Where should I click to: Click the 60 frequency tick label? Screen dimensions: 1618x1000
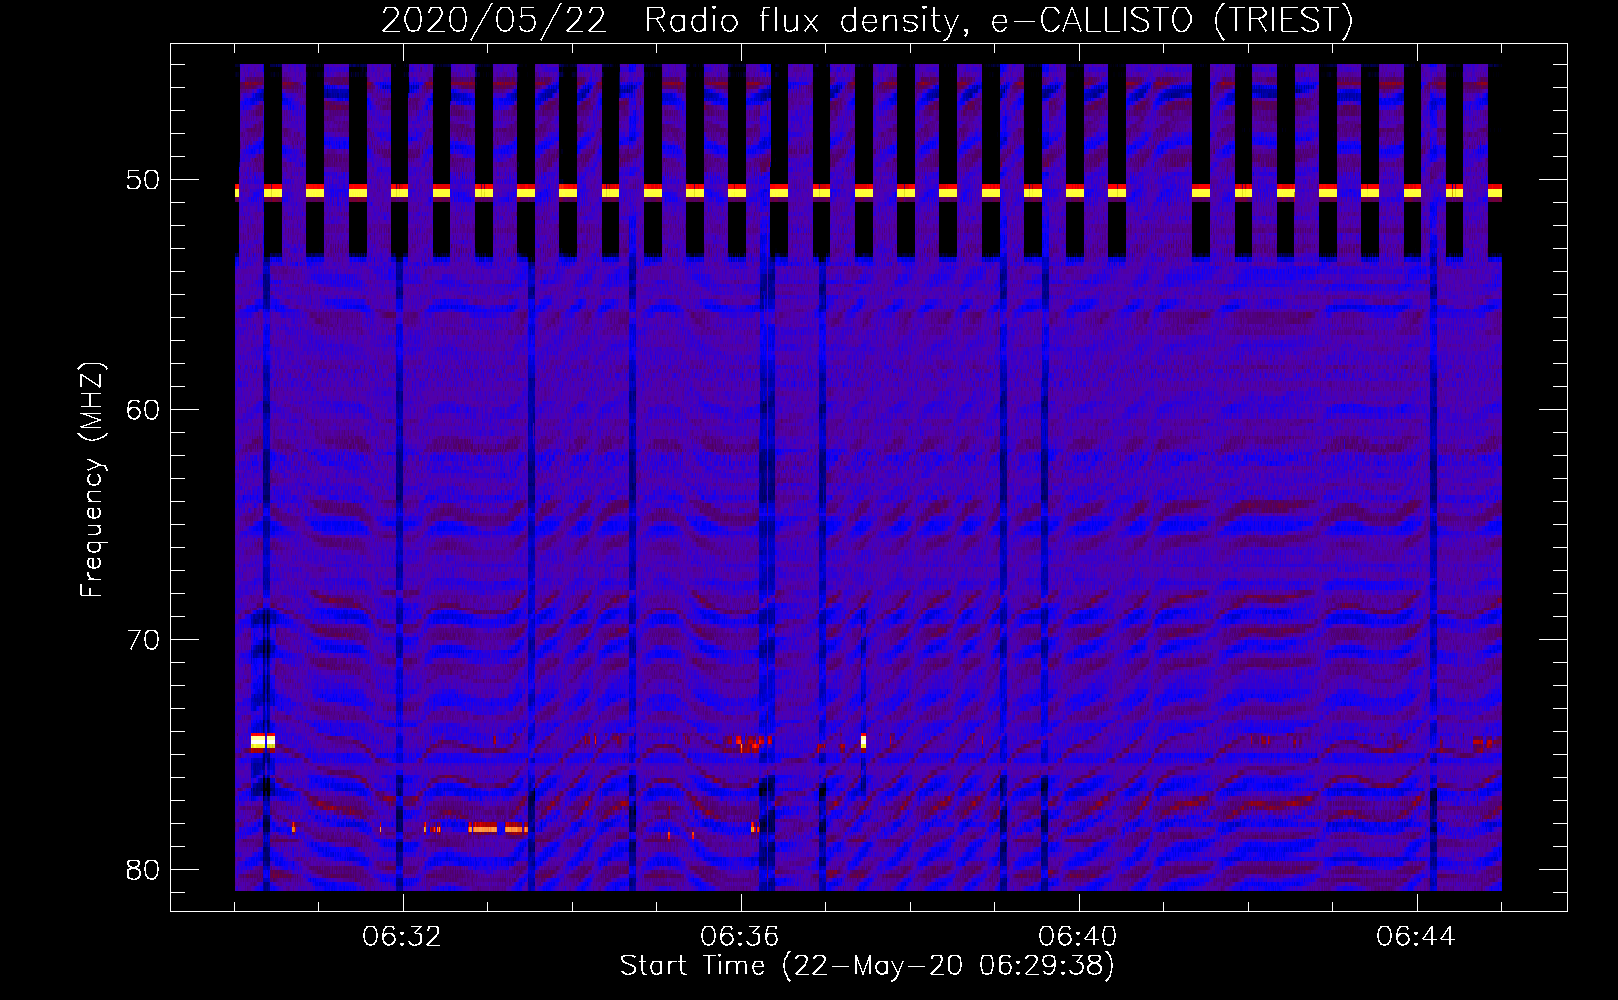(x=144, y=409)
